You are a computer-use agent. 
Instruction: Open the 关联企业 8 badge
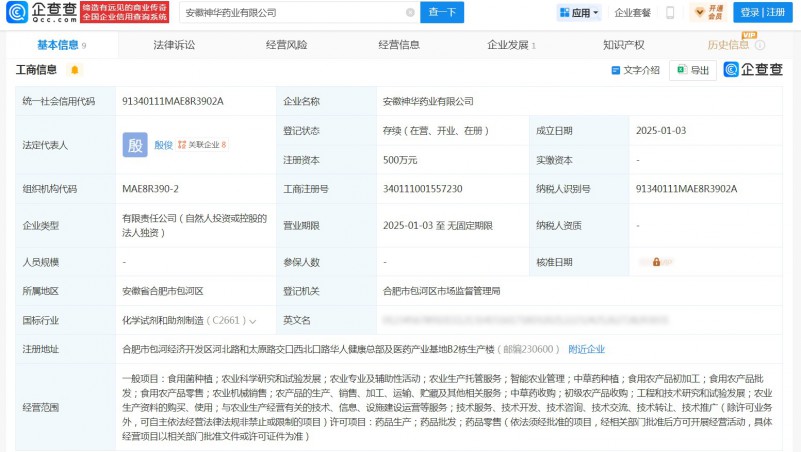202,145
